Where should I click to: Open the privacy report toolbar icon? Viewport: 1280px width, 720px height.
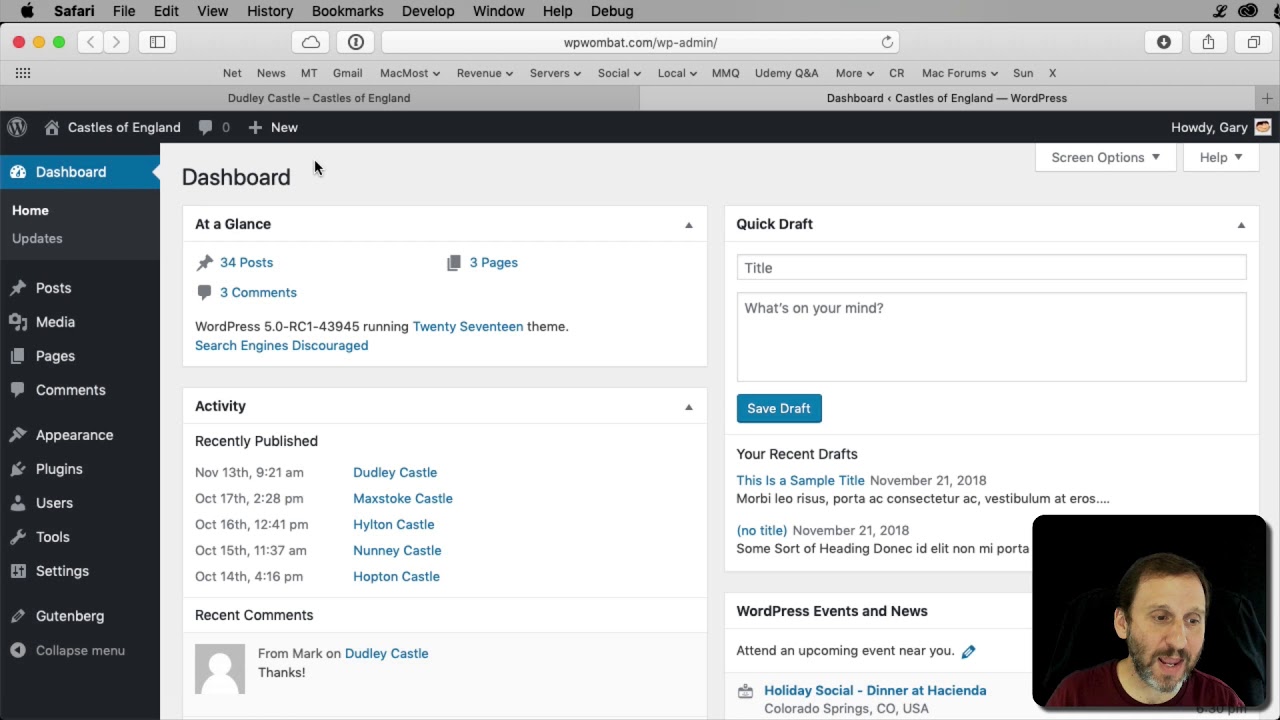click(x=356, y=42)
